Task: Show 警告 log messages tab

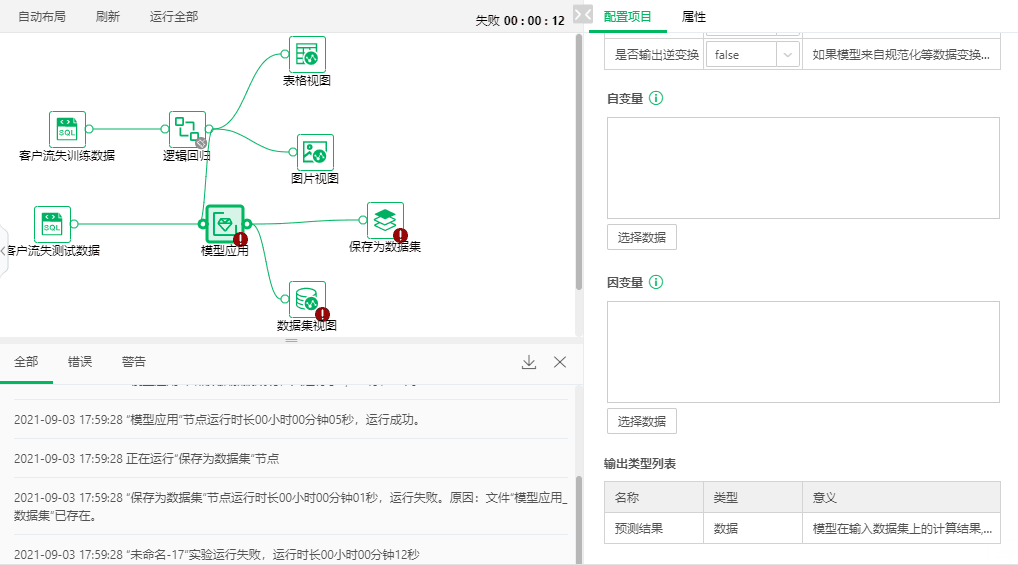Action: pos(134,362)
